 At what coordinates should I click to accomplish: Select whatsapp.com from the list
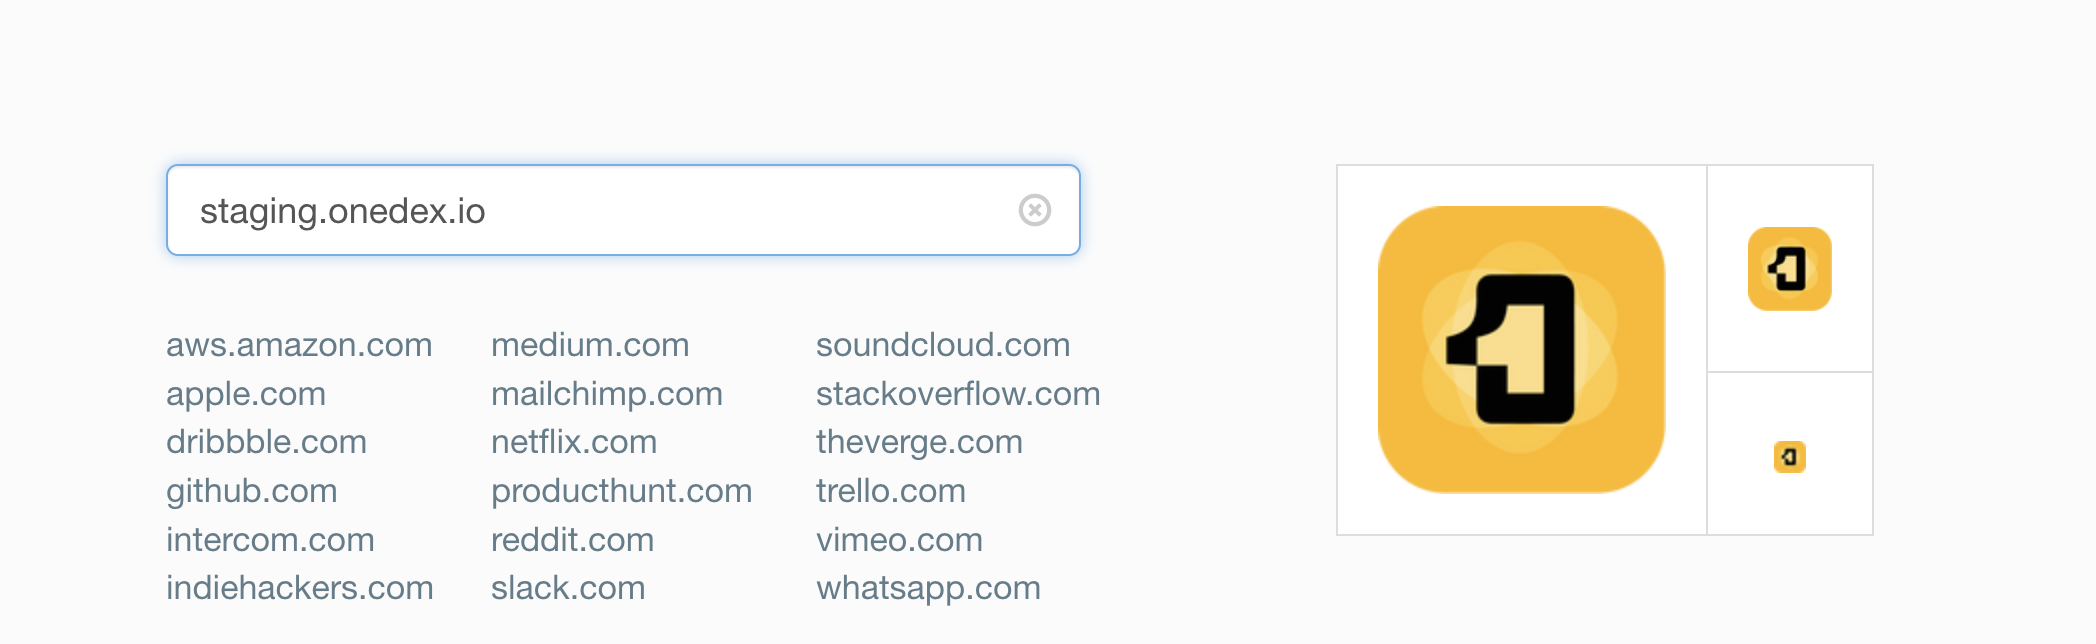tap(928, 589)
